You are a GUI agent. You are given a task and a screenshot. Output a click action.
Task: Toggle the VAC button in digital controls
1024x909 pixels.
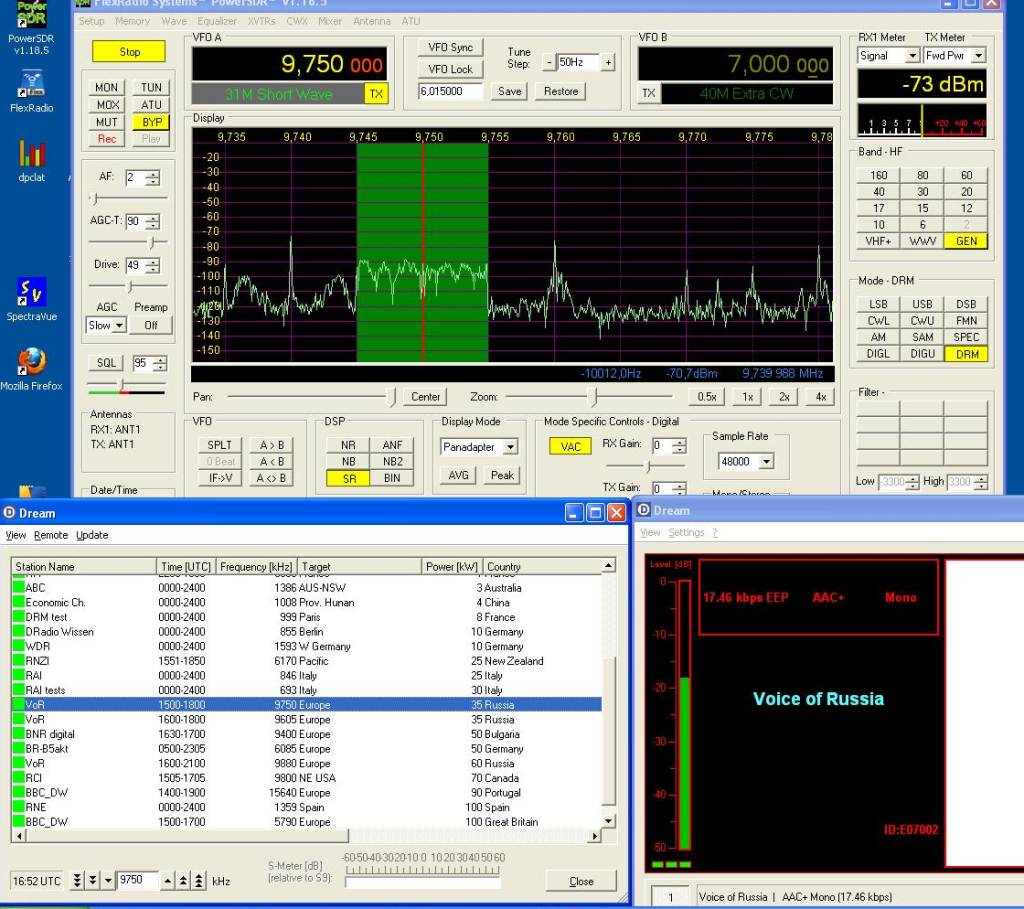[570, 447]
